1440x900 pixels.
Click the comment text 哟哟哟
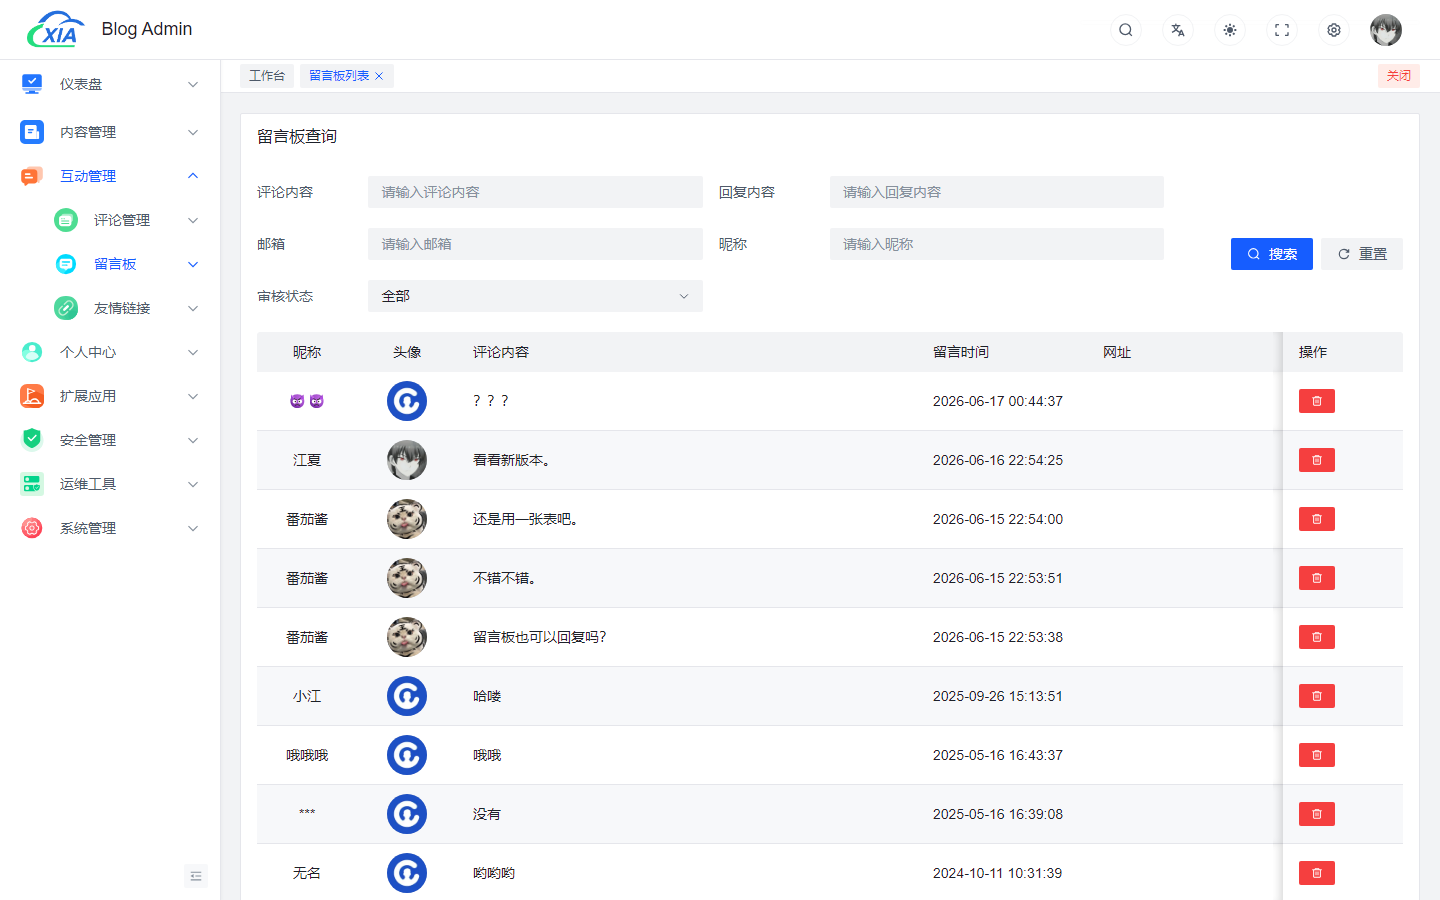point(494,873)
